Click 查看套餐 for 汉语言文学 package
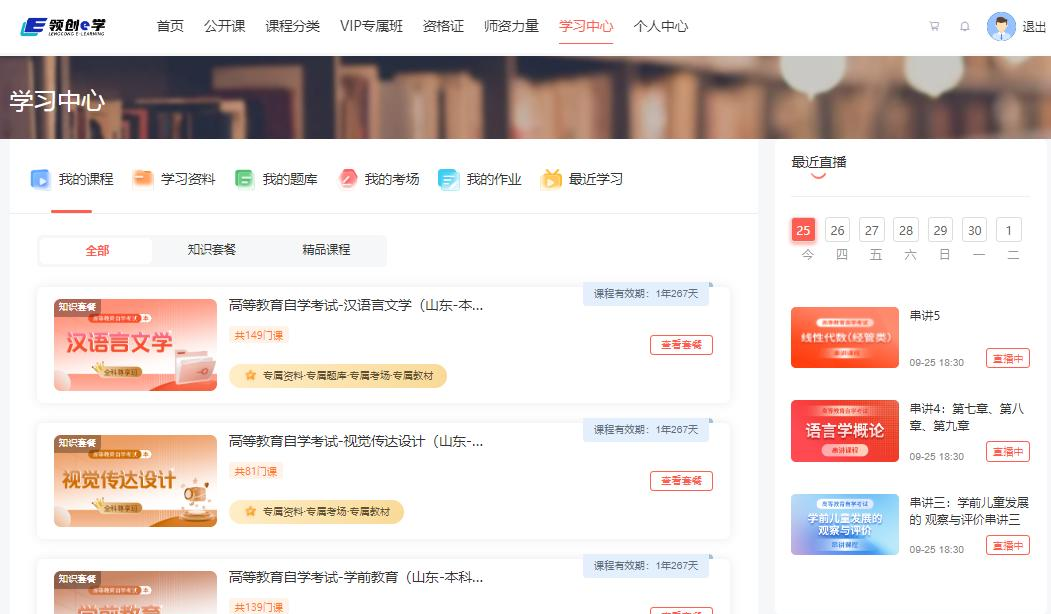 click(681, 344)
